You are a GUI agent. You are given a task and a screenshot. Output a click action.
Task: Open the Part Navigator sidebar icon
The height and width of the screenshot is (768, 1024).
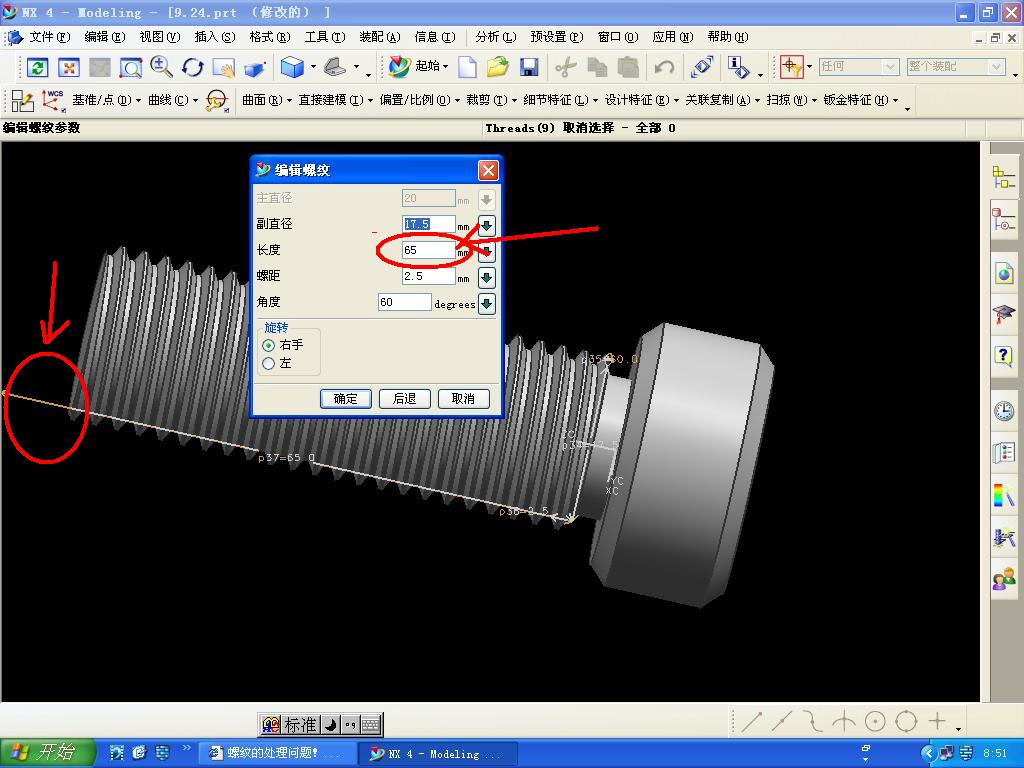(x=1003, y=219)
